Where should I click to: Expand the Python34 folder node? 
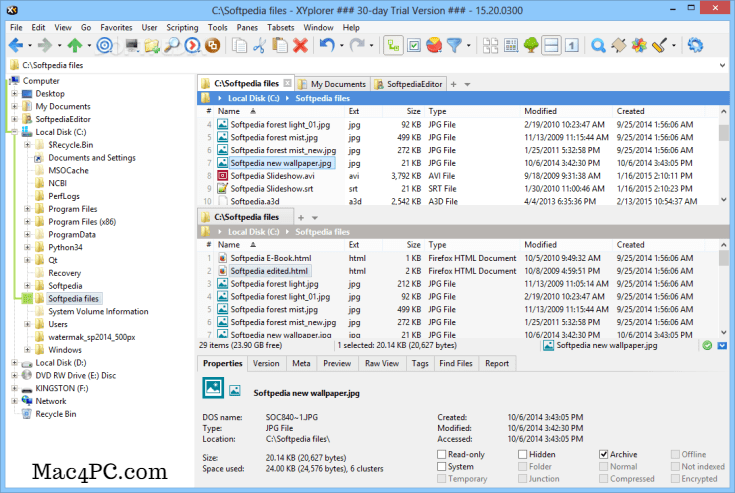[27, 247]
